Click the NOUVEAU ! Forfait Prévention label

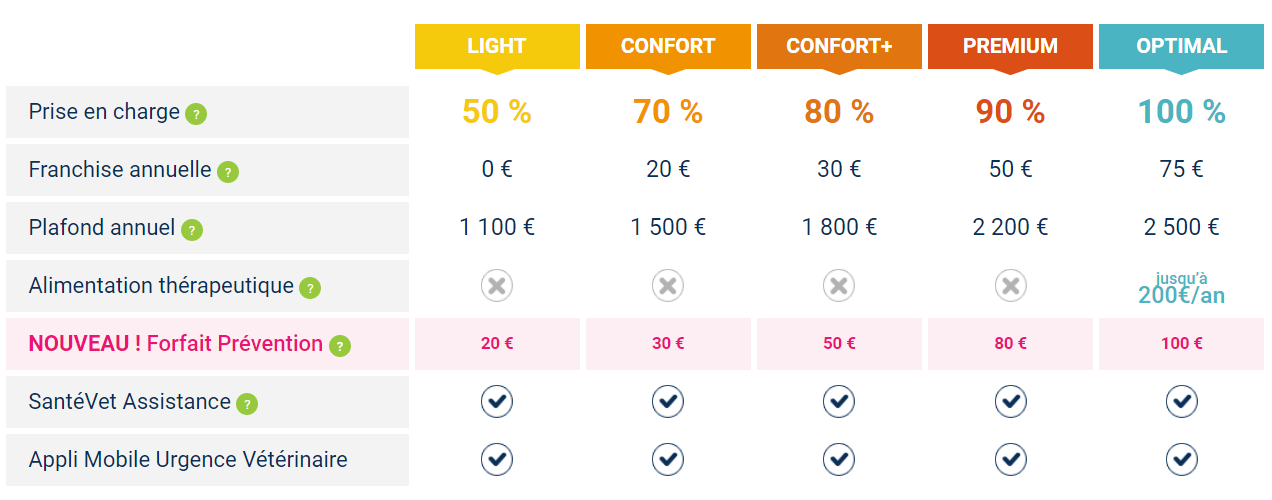[176, 344]
